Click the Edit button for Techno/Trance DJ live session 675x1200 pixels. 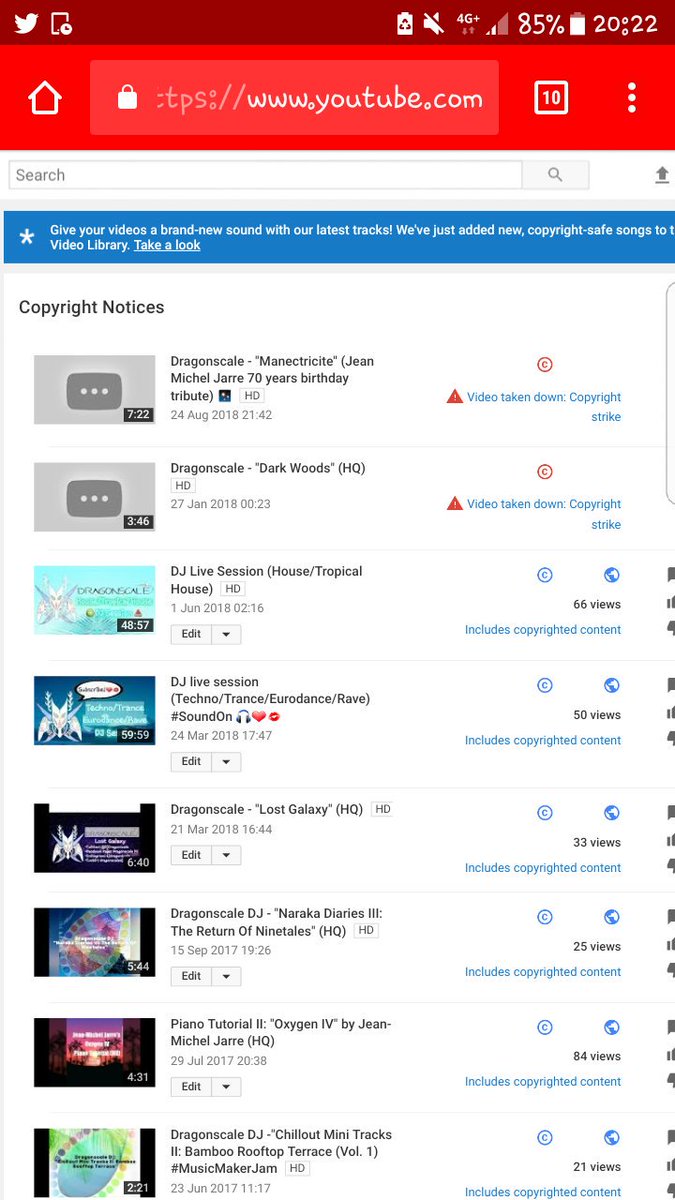coord(191,761)
